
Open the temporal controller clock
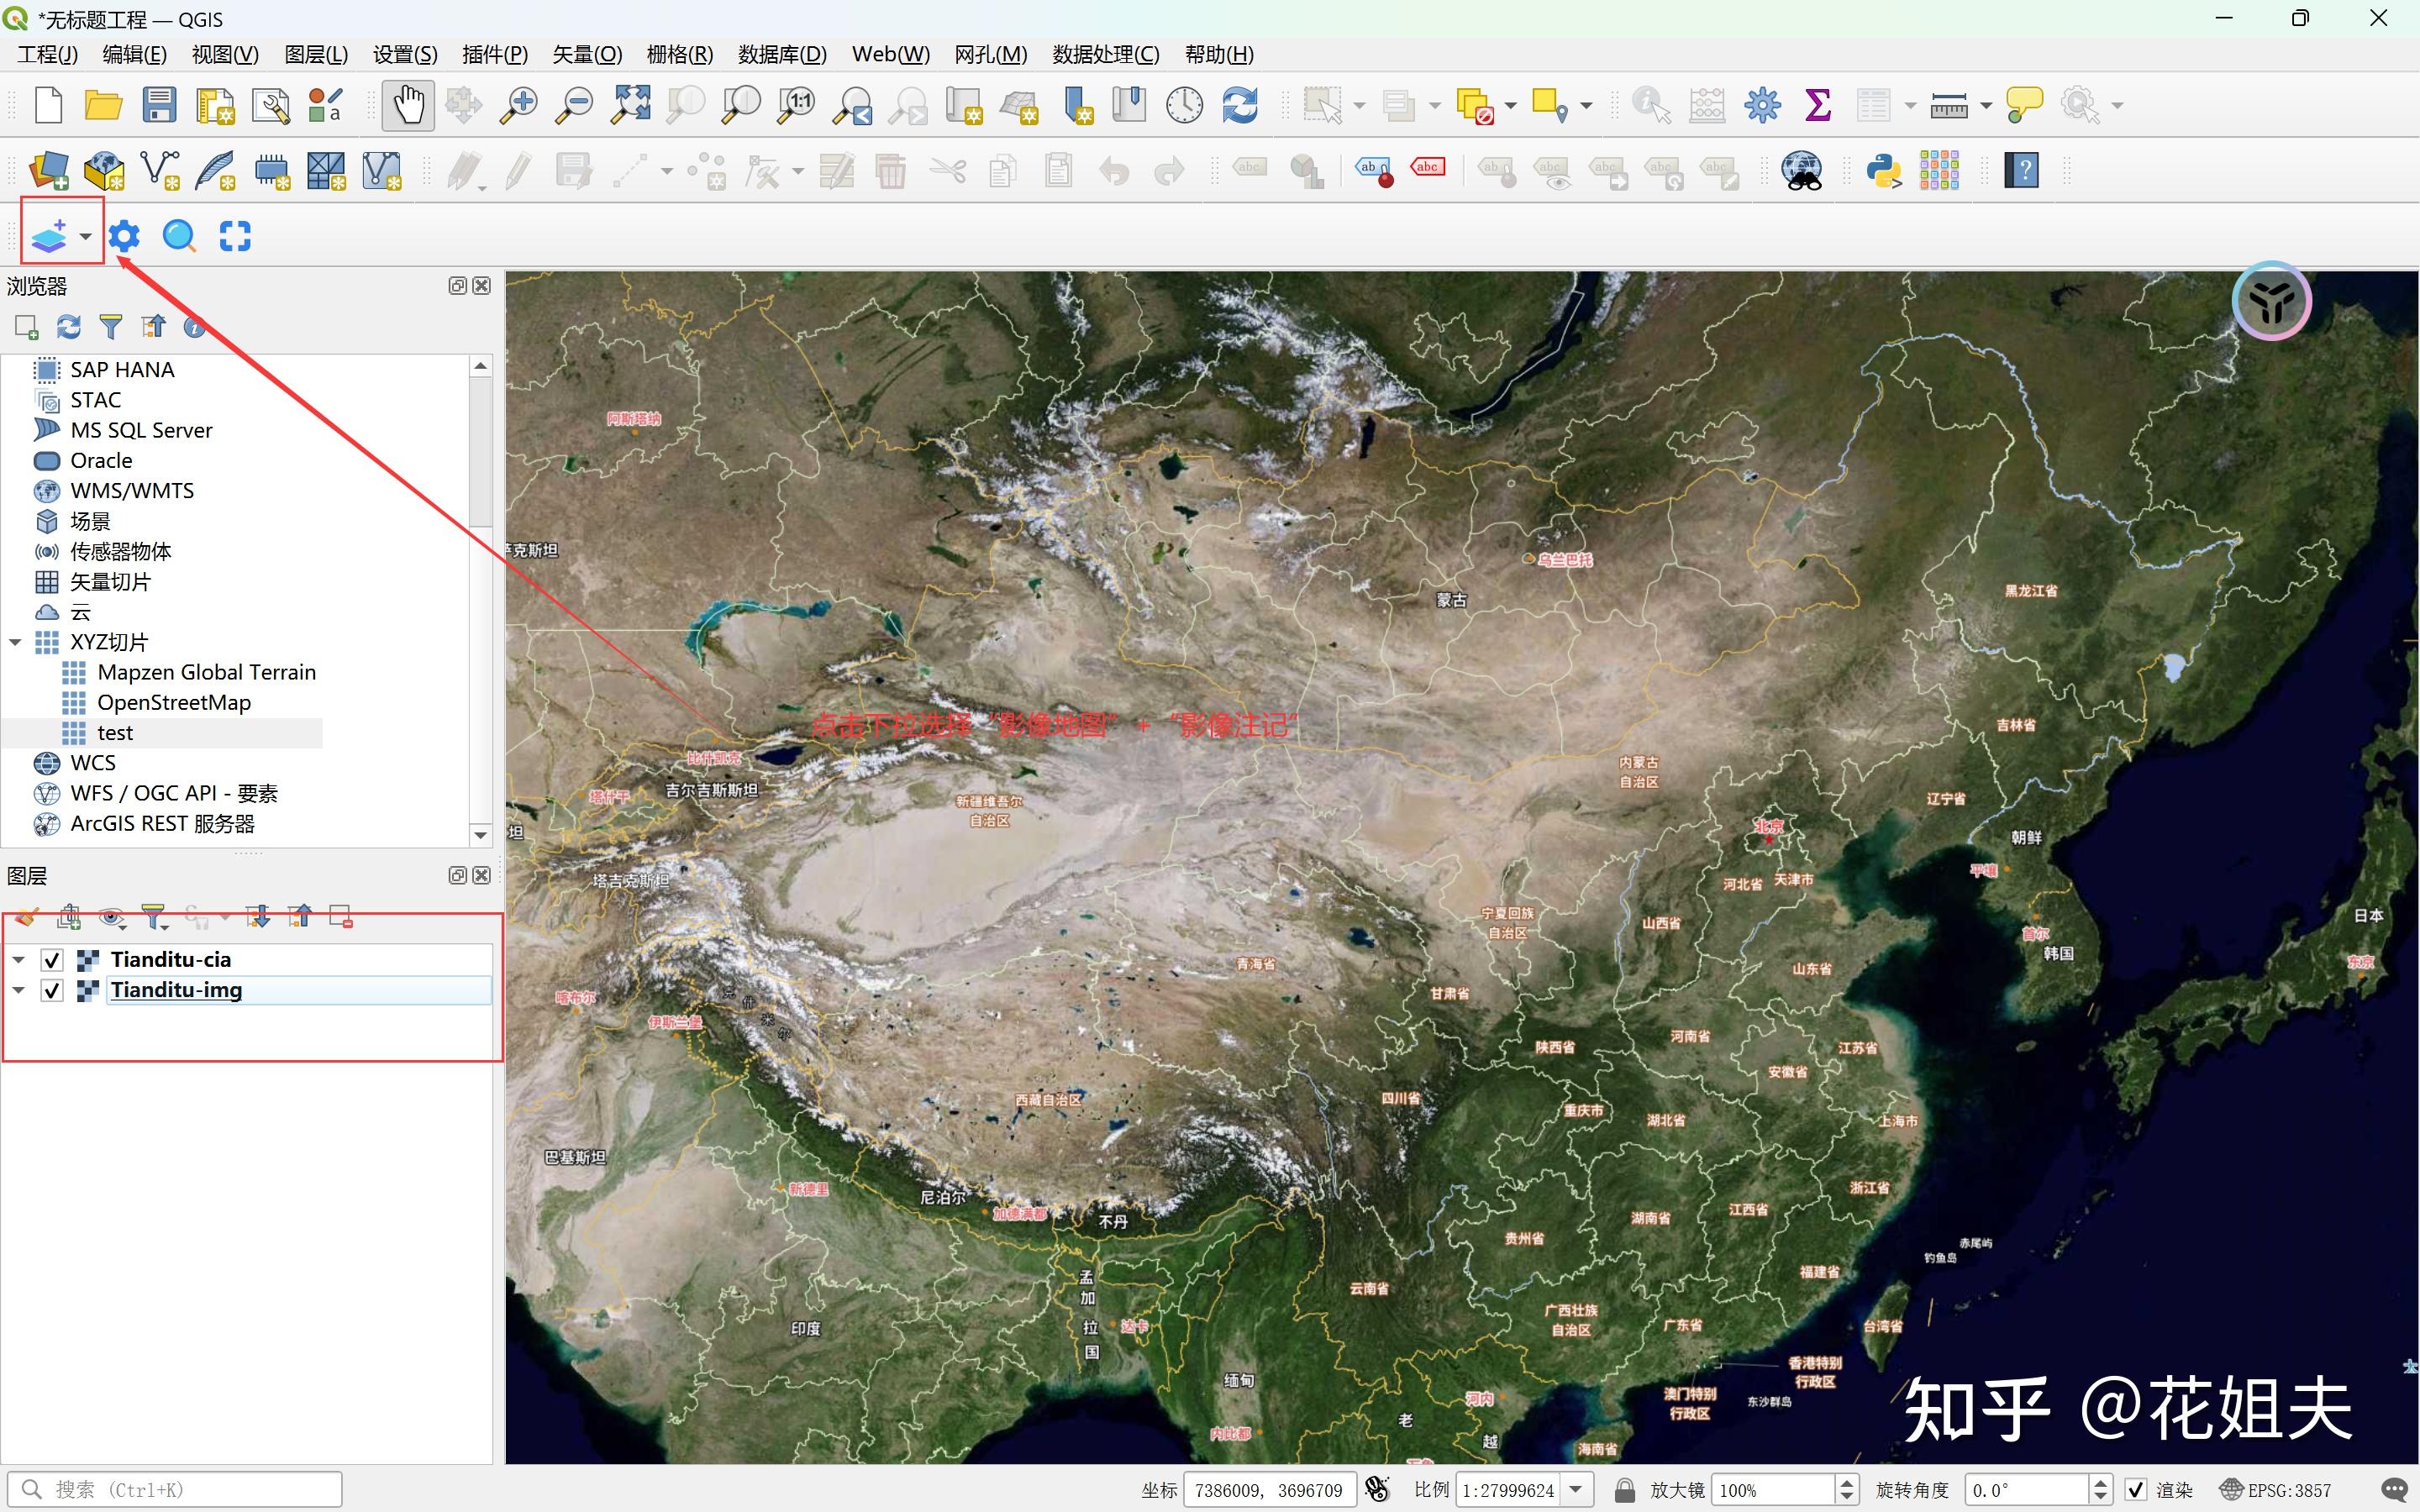(1185, 105)
